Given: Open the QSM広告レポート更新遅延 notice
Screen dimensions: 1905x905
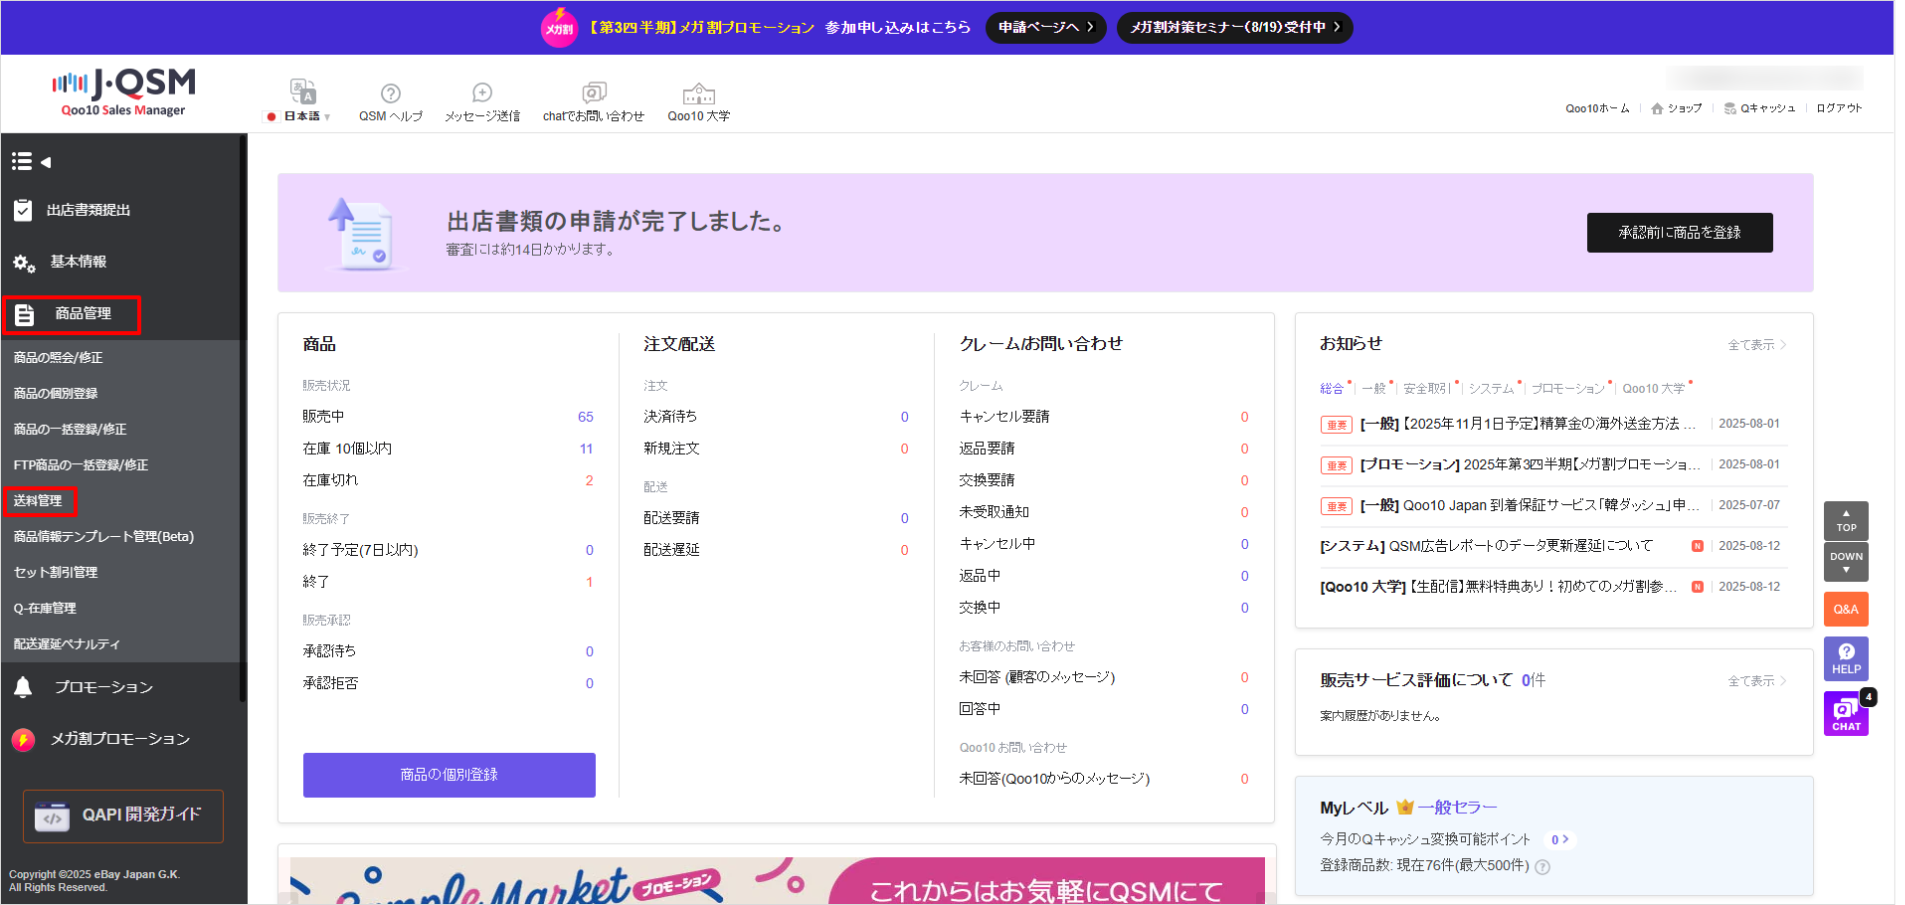Looking at the screenshot, I should click(x=1486, y=546).
